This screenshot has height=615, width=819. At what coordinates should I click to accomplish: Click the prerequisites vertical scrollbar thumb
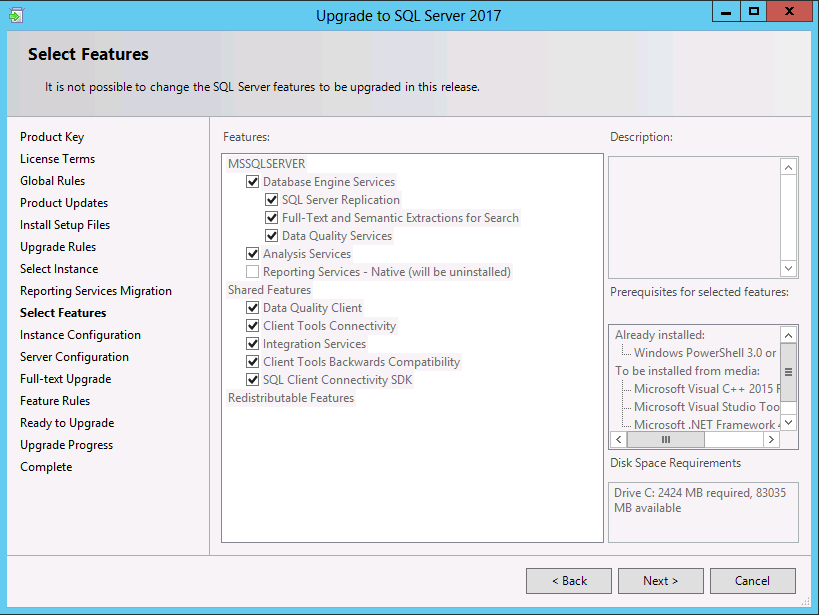click(789, 372)
